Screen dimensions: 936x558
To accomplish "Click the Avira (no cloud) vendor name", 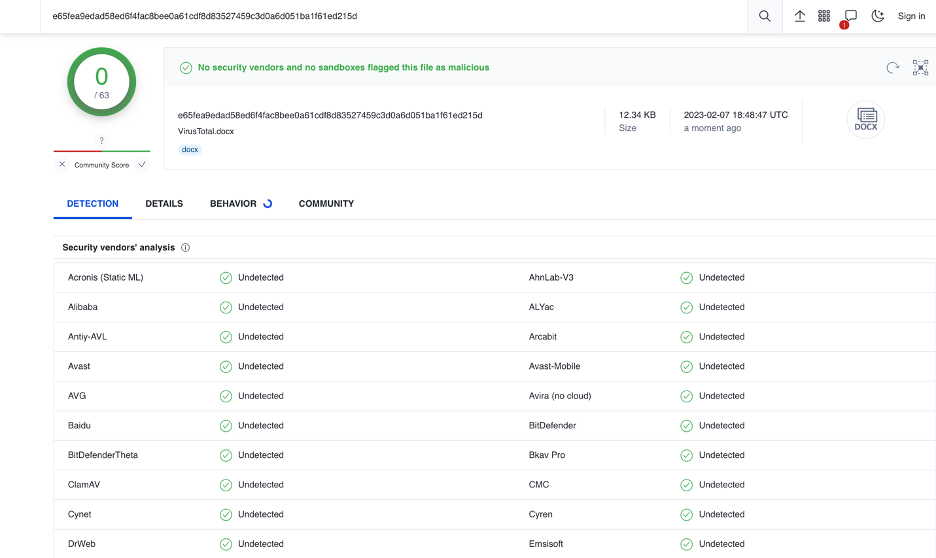I will coord(560,396).
